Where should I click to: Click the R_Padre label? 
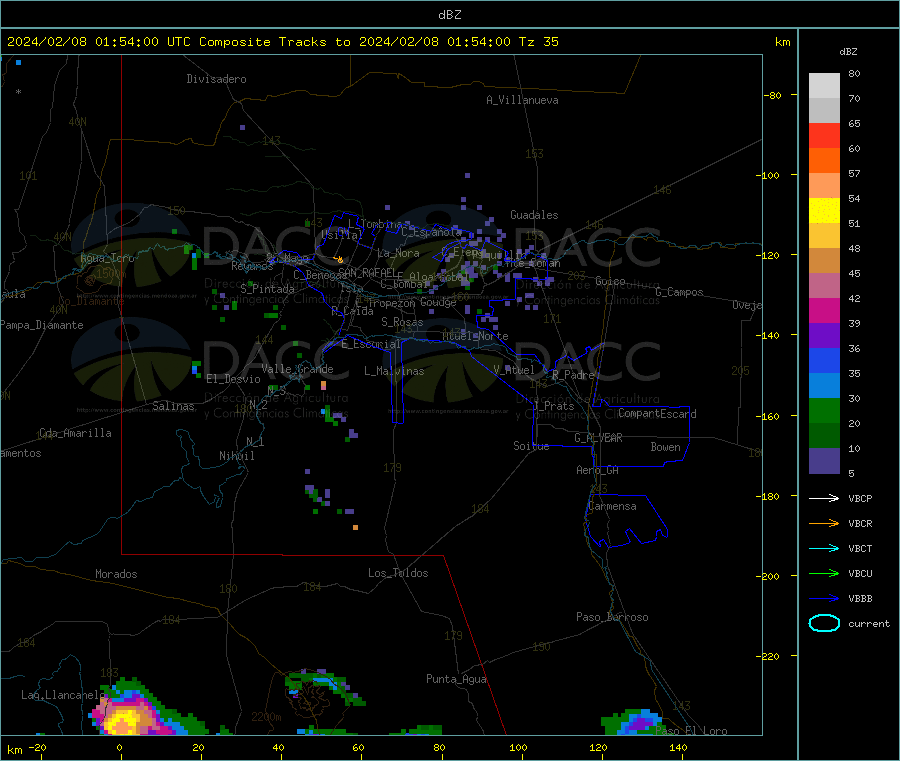click(x=573, y=375)
